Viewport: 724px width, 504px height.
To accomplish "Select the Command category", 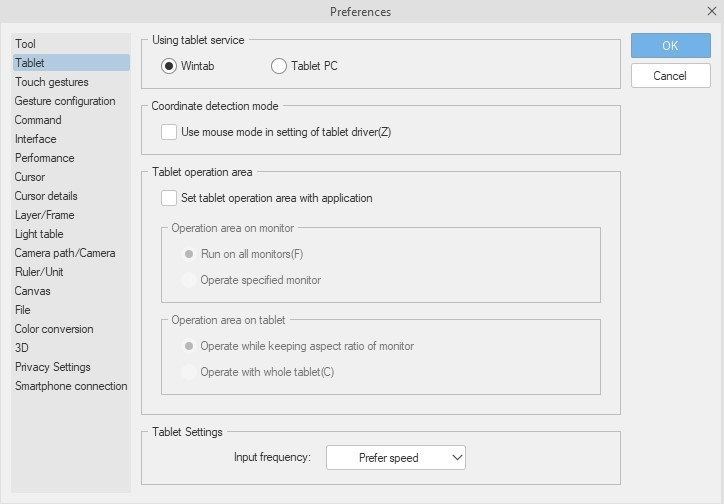I will (x=38, y=120).
